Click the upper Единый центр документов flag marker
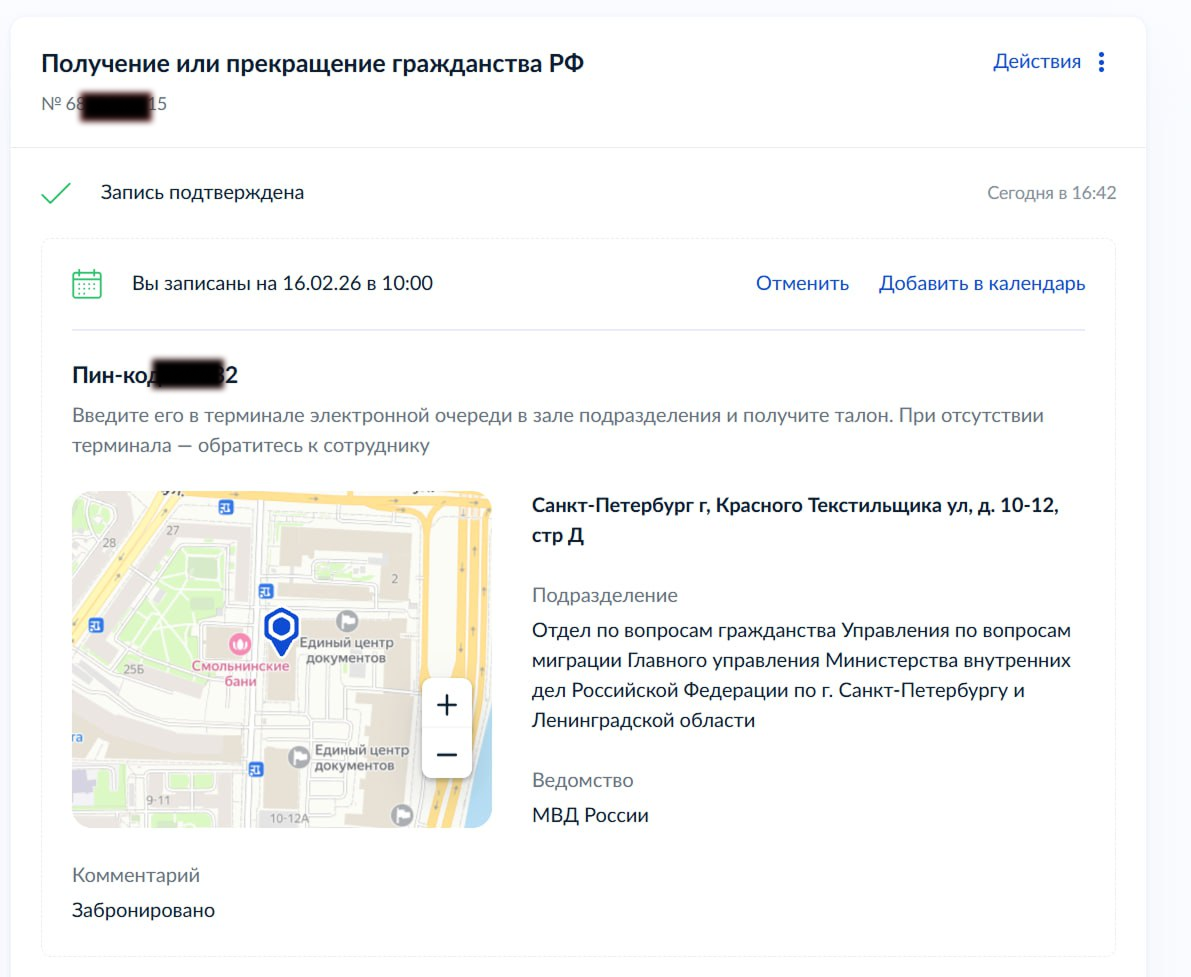The height and width of the screenshot is (977, 1191). tap(347, 621)
